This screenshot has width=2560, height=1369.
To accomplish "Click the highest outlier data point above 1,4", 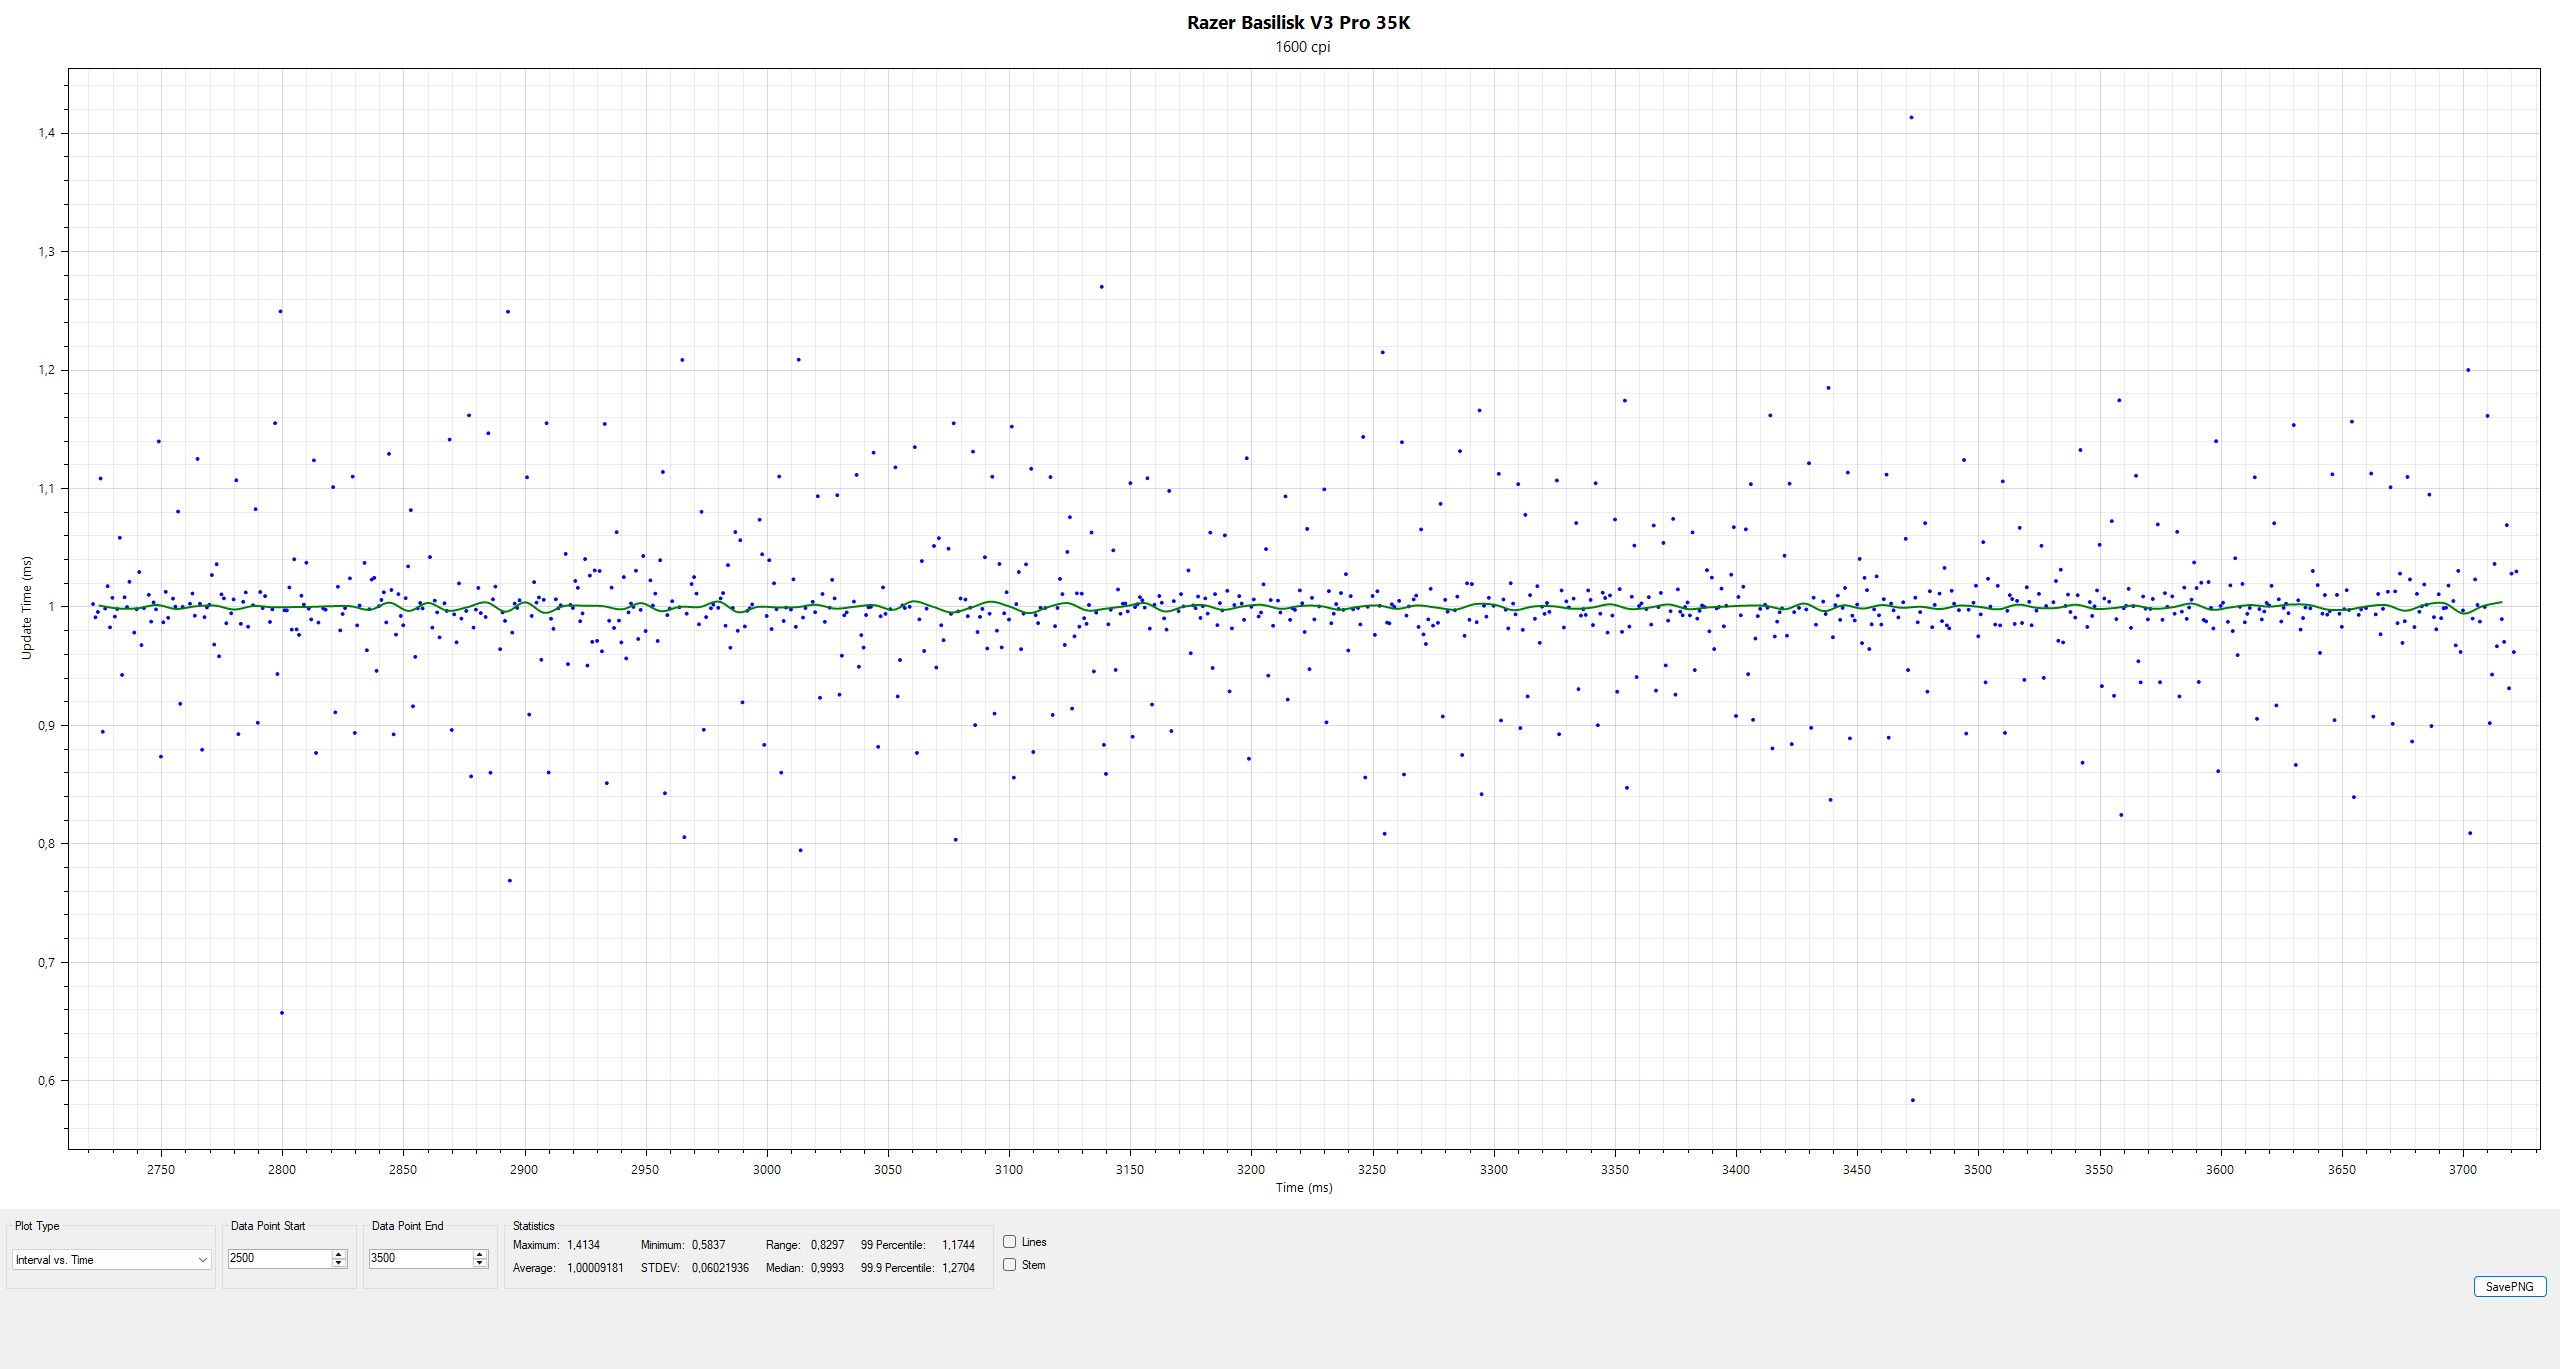I will tap(1911, 117).
